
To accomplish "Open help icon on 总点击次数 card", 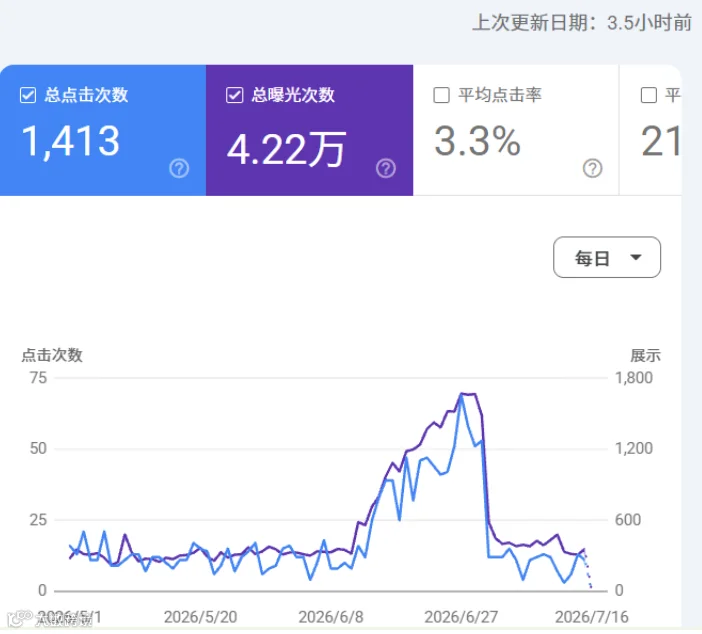I will coord(179,169).
